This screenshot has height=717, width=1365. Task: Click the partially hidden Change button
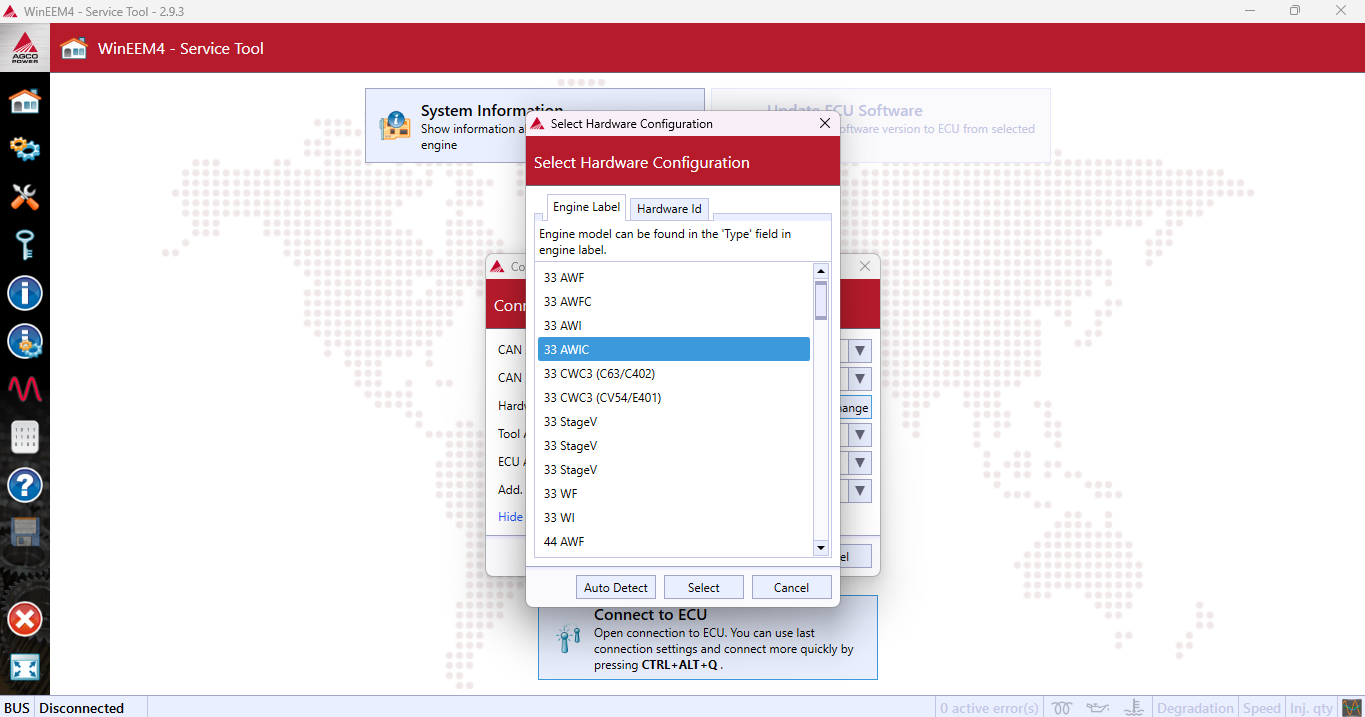click(x=855, y=408)
